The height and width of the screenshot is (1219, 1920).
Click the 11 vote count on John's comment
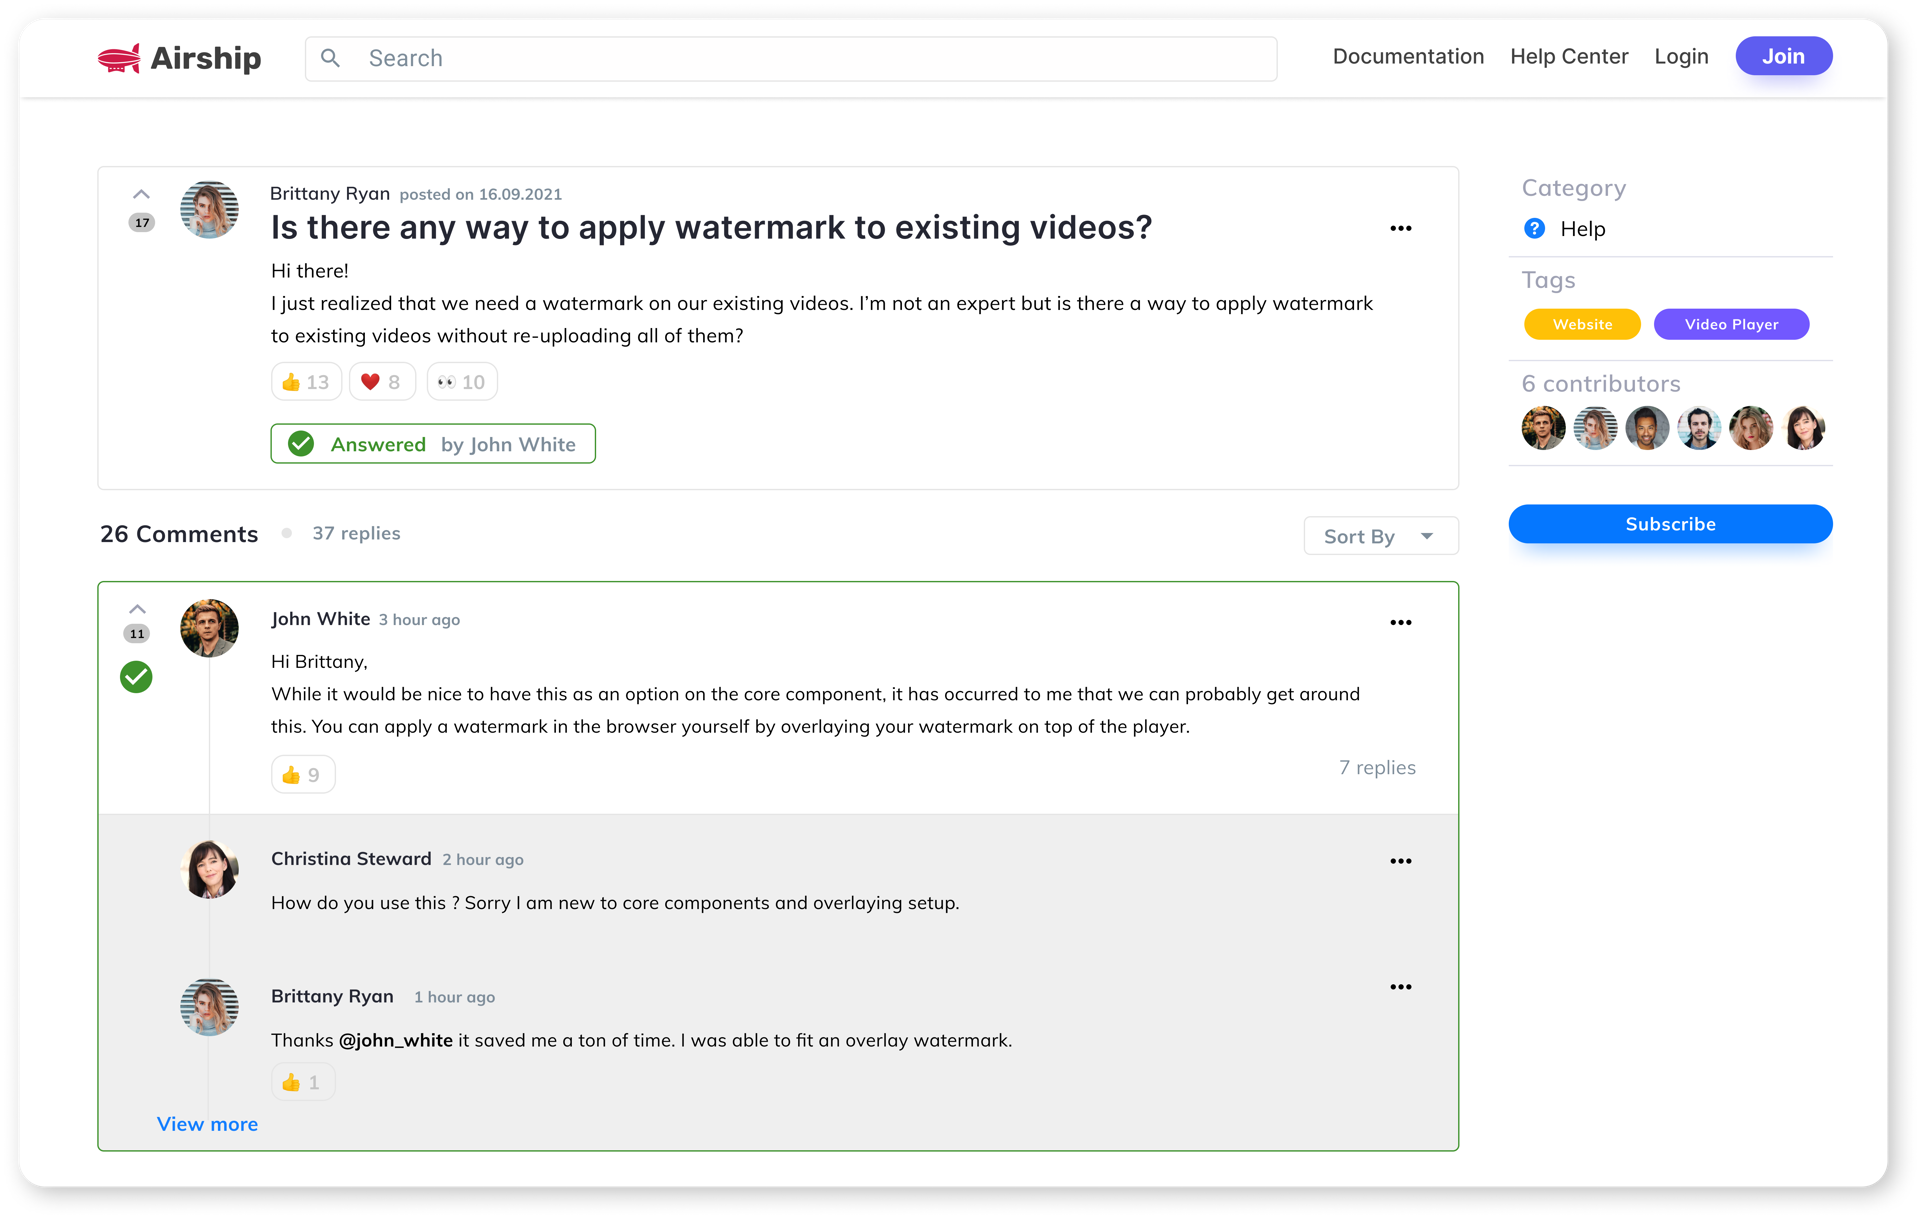point(137,634)
